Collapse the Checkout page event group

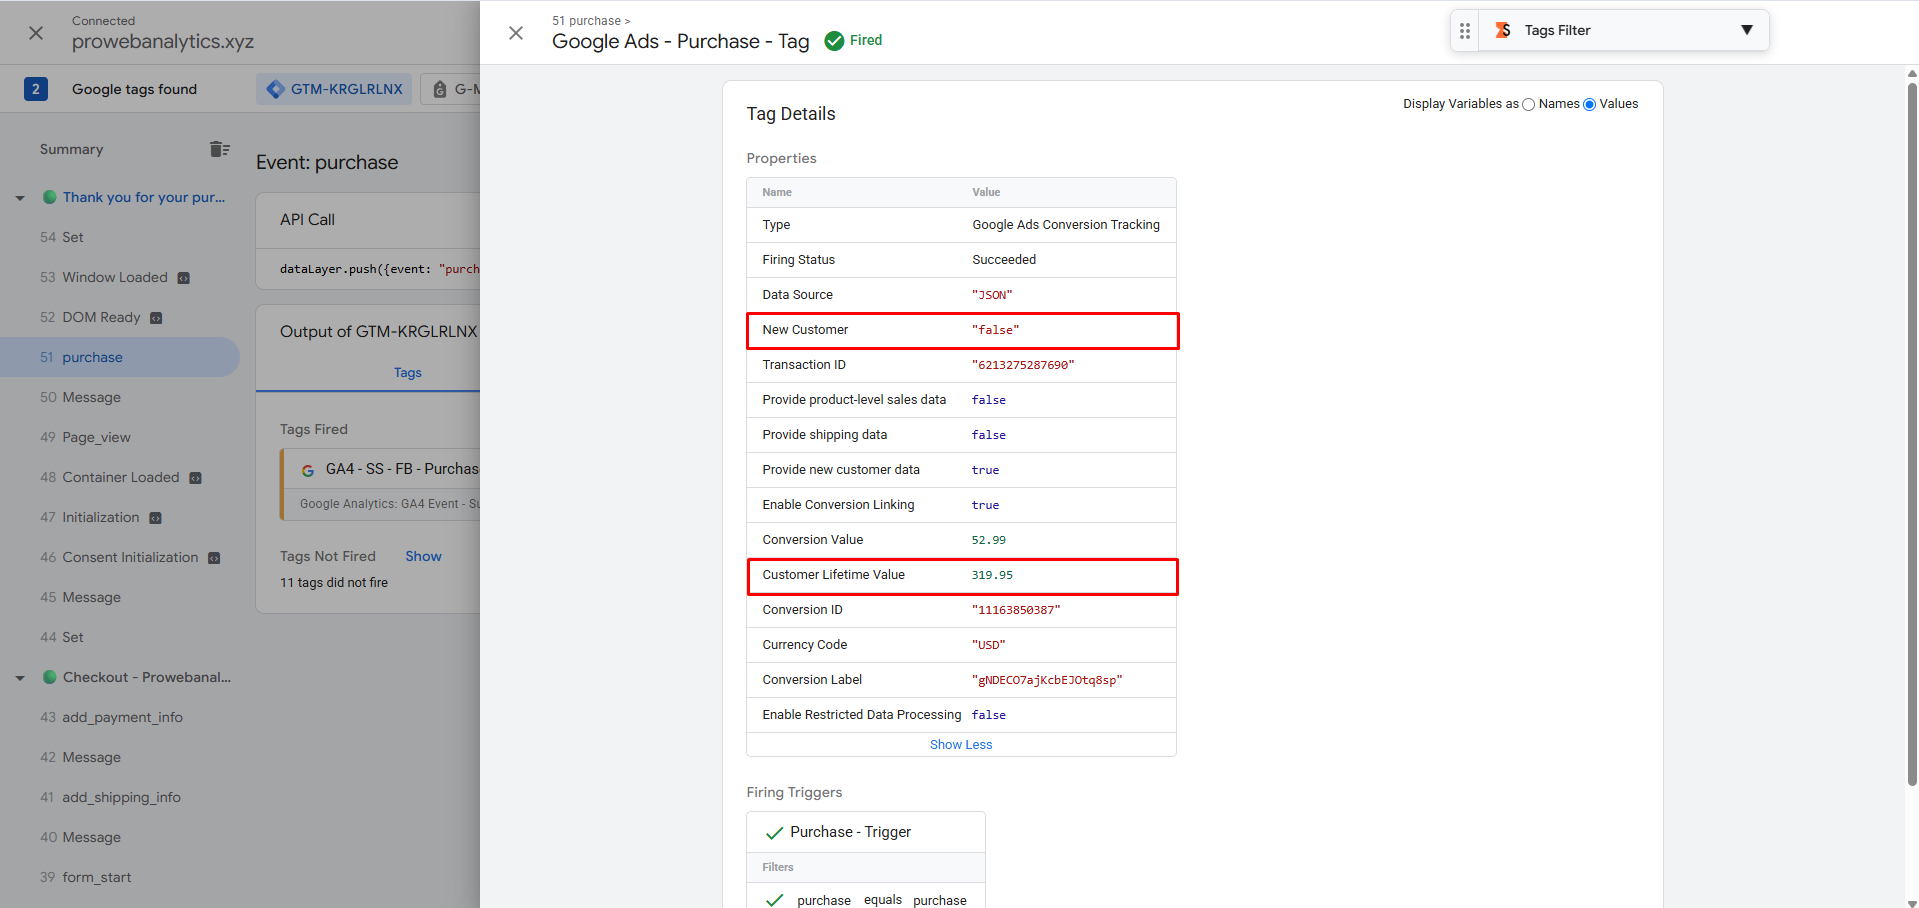click(x=20, y=678)
